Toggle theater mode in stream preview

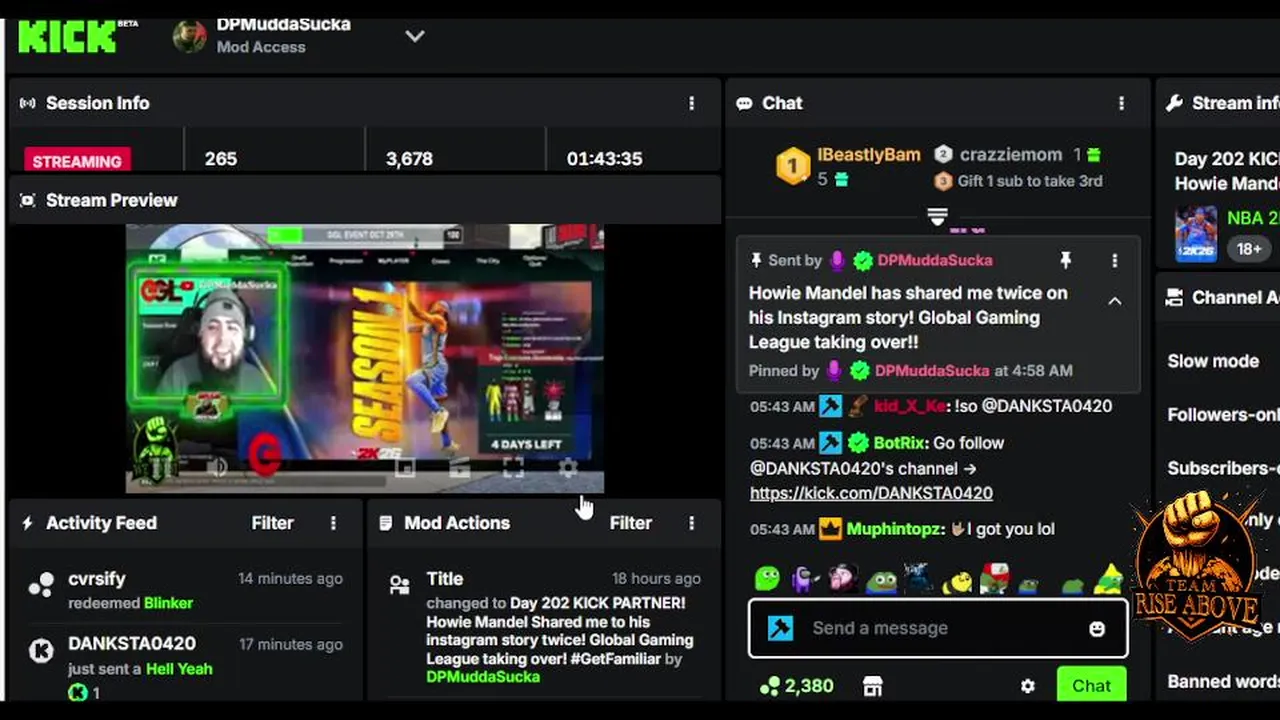click(x=459, y=467)
